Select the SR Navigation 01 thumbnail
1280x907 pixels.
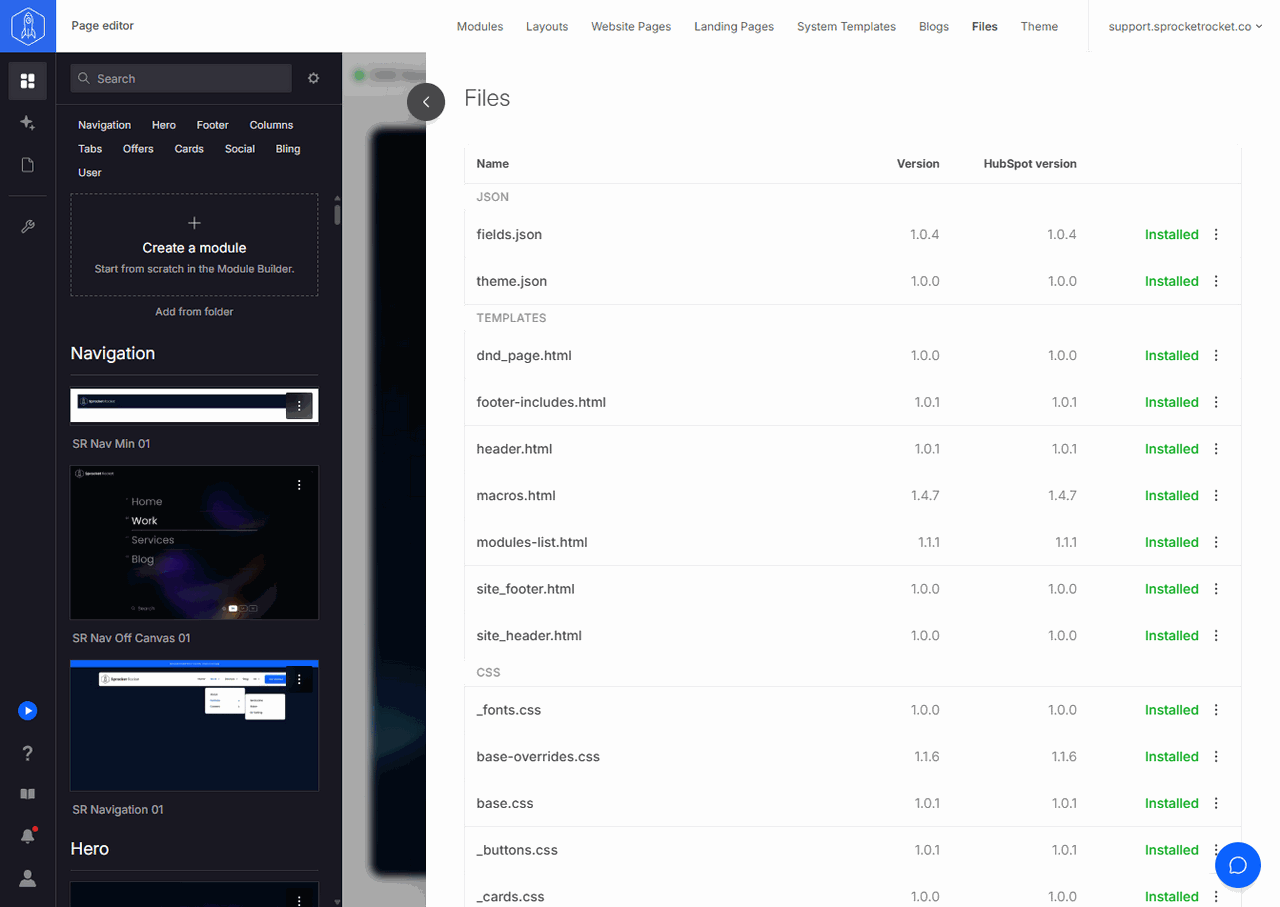(x=194, y=725)
